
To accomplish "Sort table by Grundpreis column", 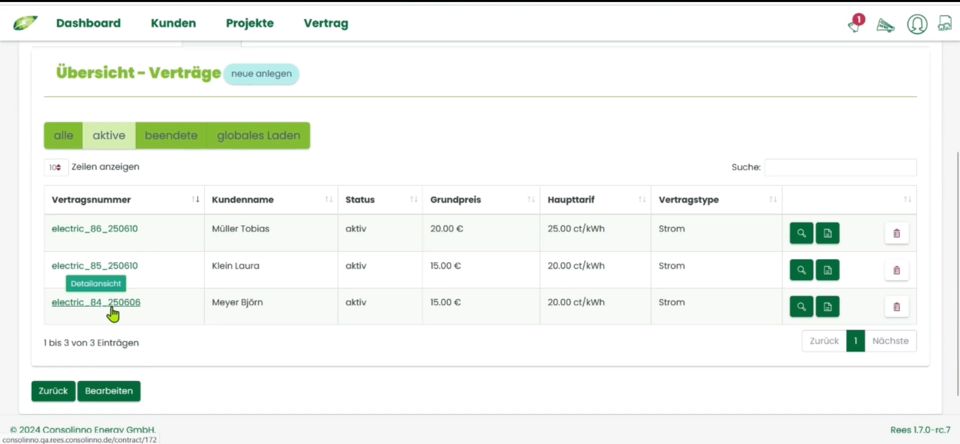I will [x=480, y=200].
